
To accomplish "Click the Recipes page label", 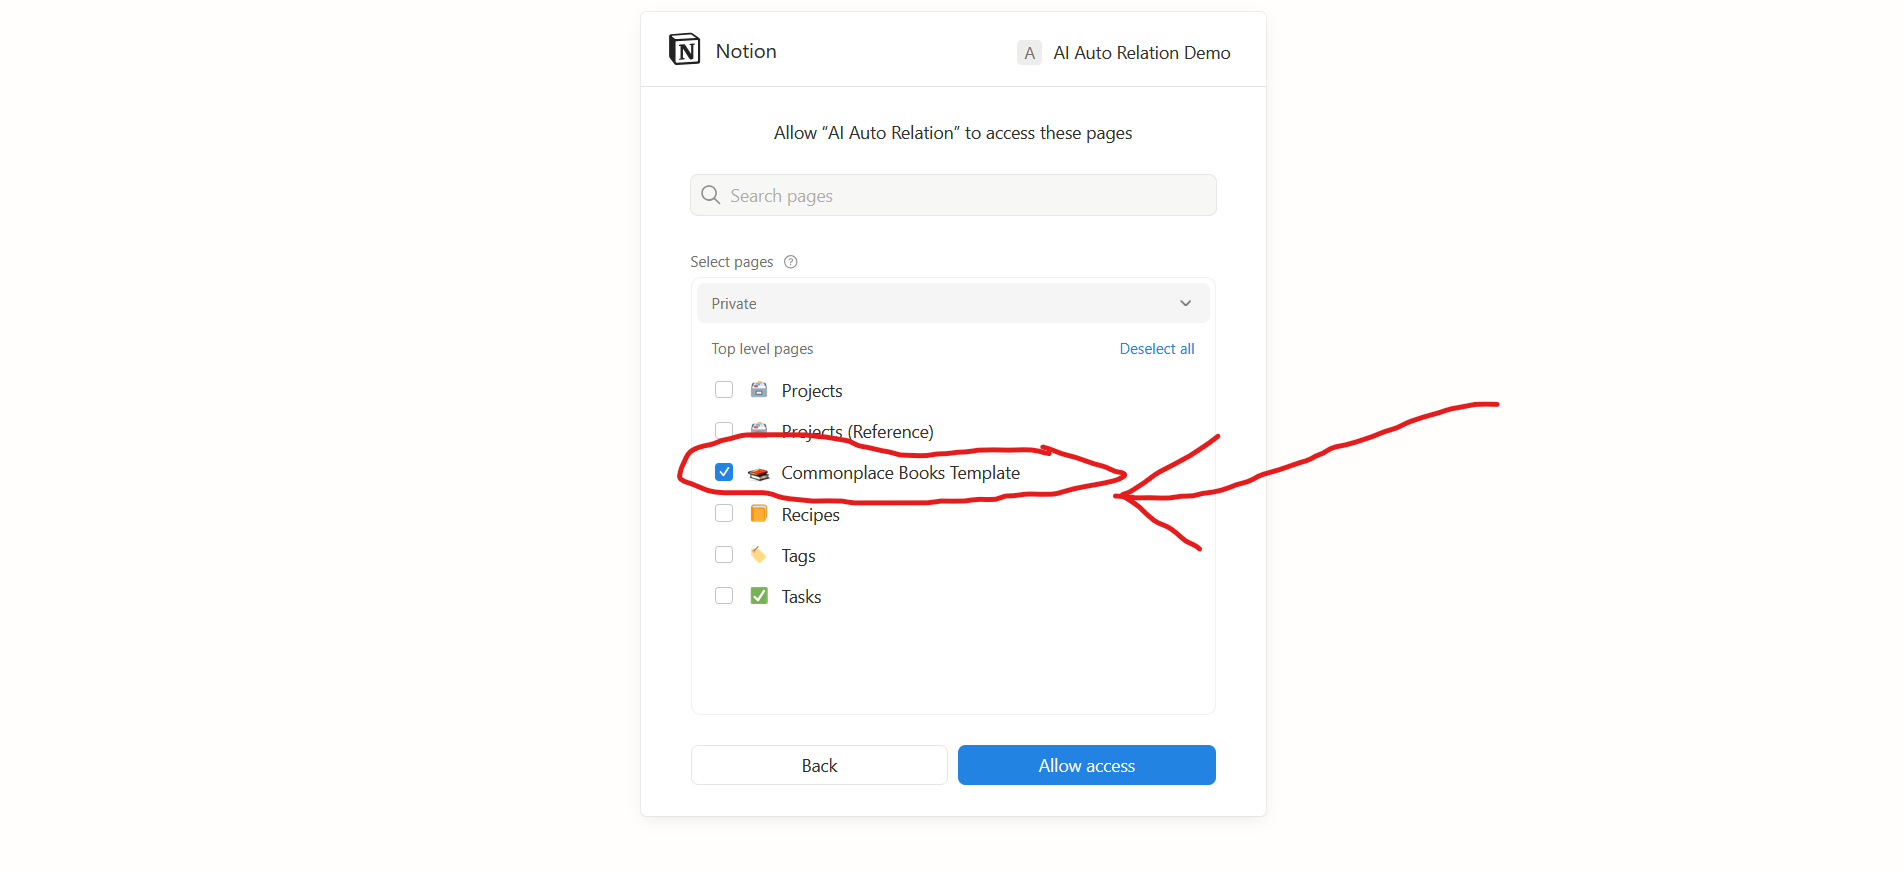I will pyautogui.click(x=810, y=515).
